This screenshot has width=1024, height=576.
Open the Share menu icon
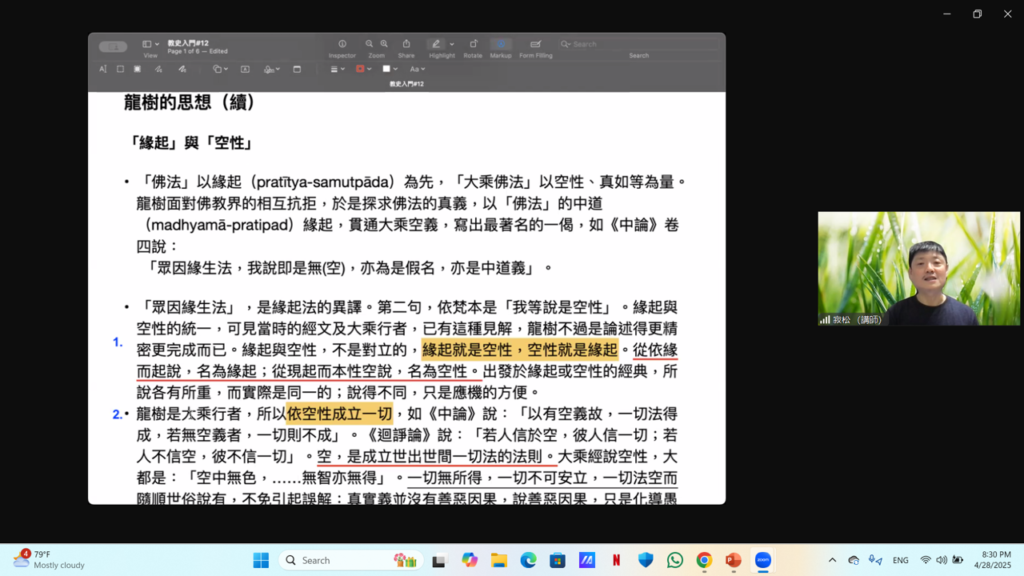[406, 45]
